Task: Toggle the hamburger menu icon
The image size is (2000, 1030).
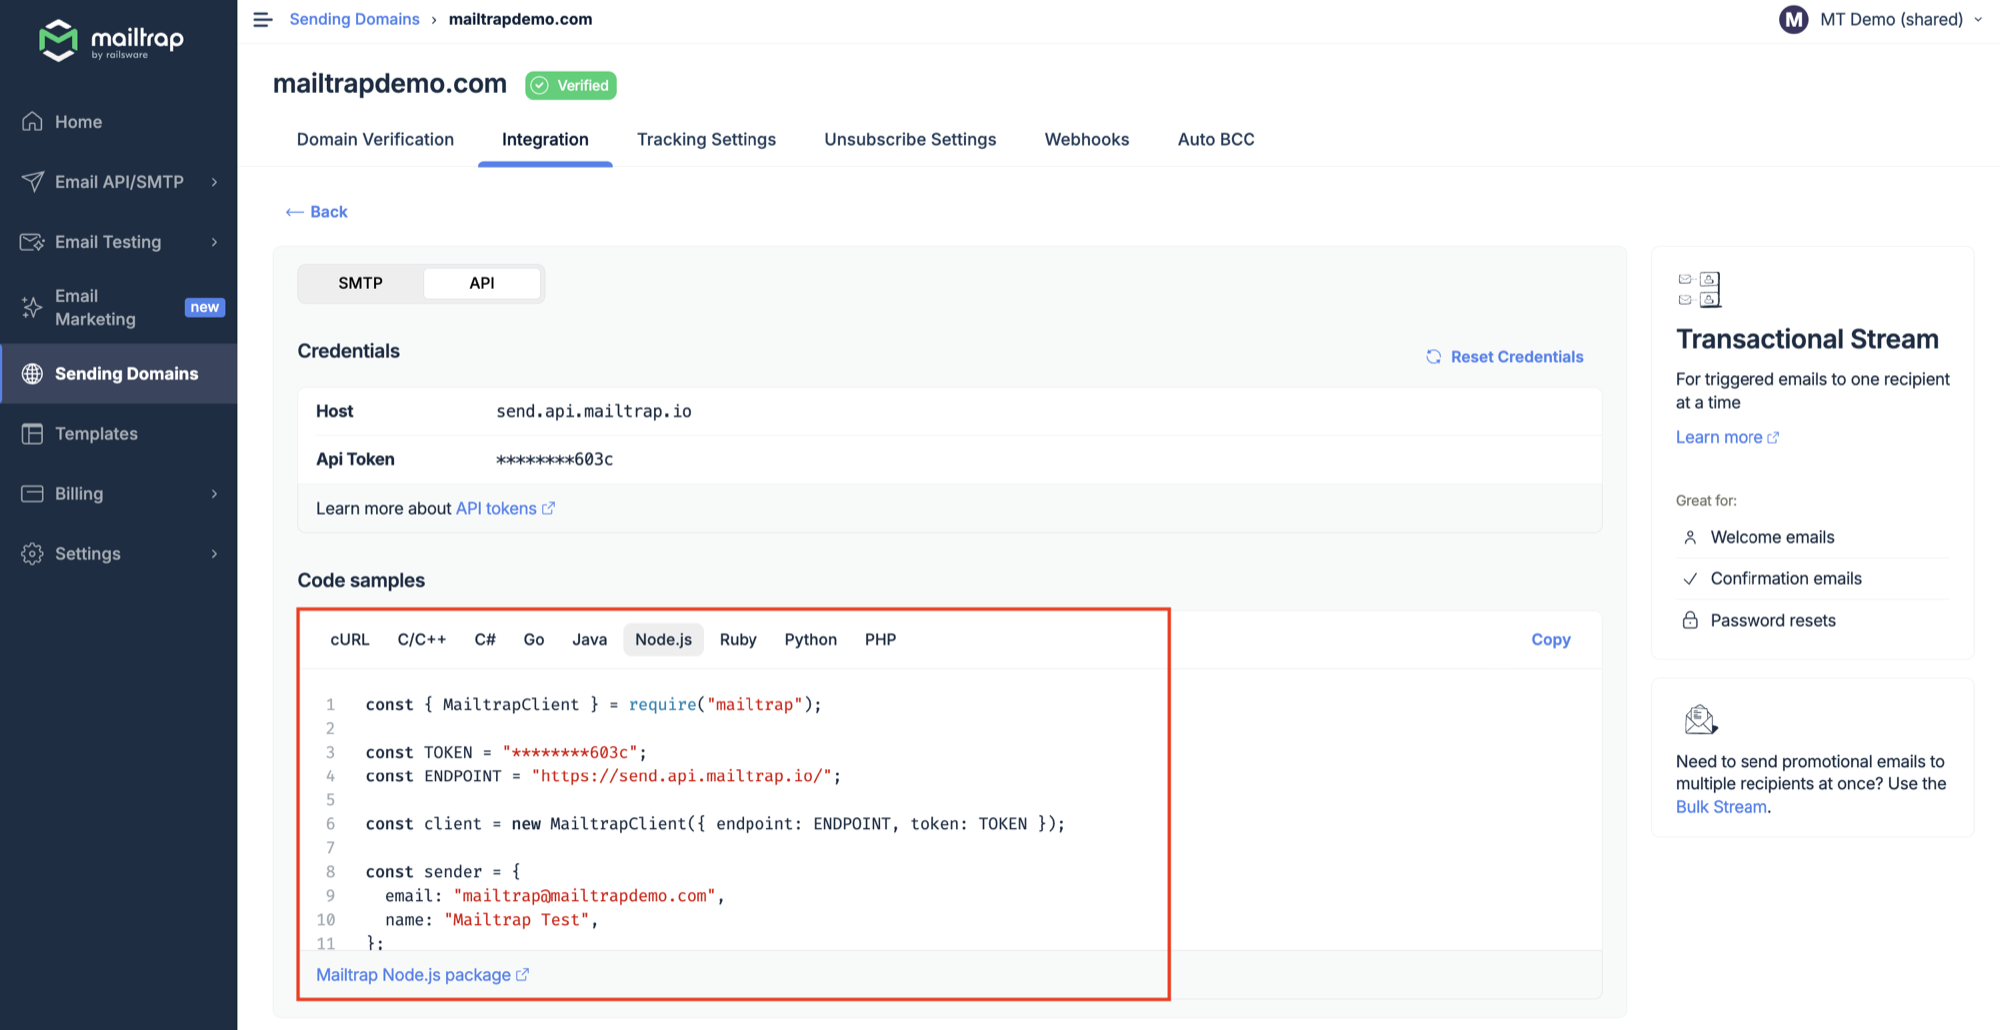Action: point(263,20)
